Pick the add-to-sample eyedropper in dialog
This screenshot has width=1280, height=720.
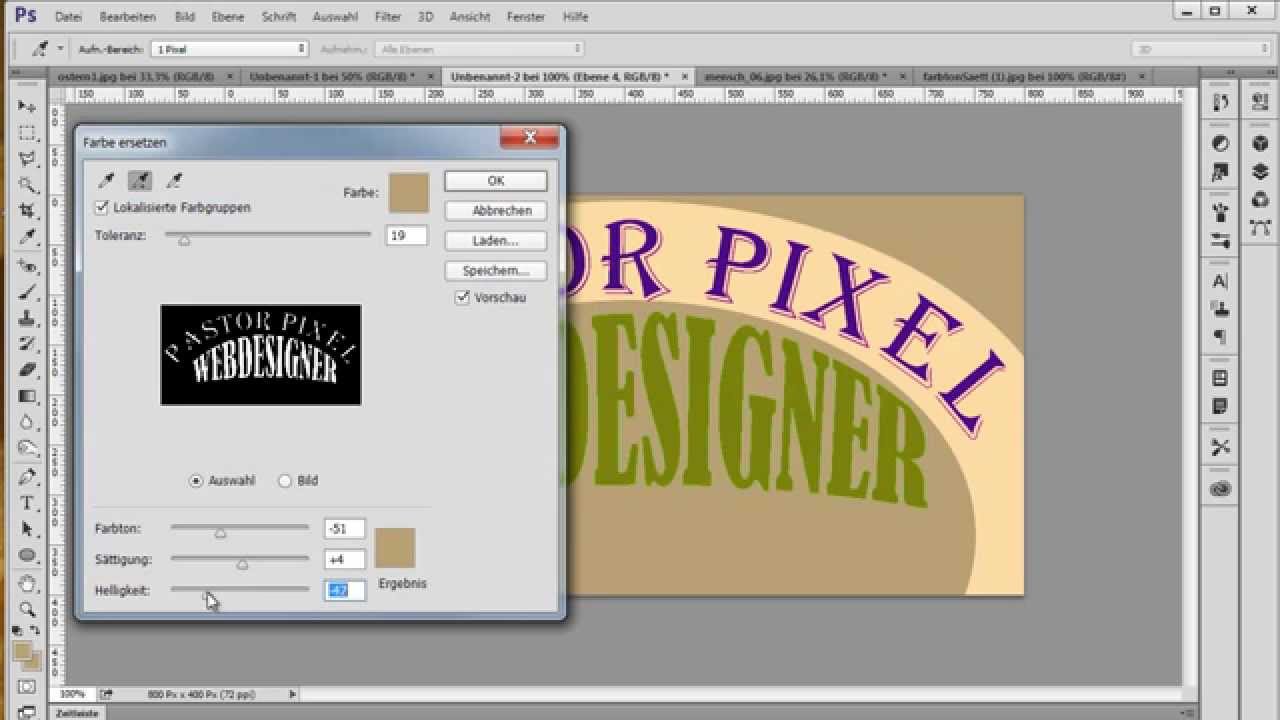[140, 180]
